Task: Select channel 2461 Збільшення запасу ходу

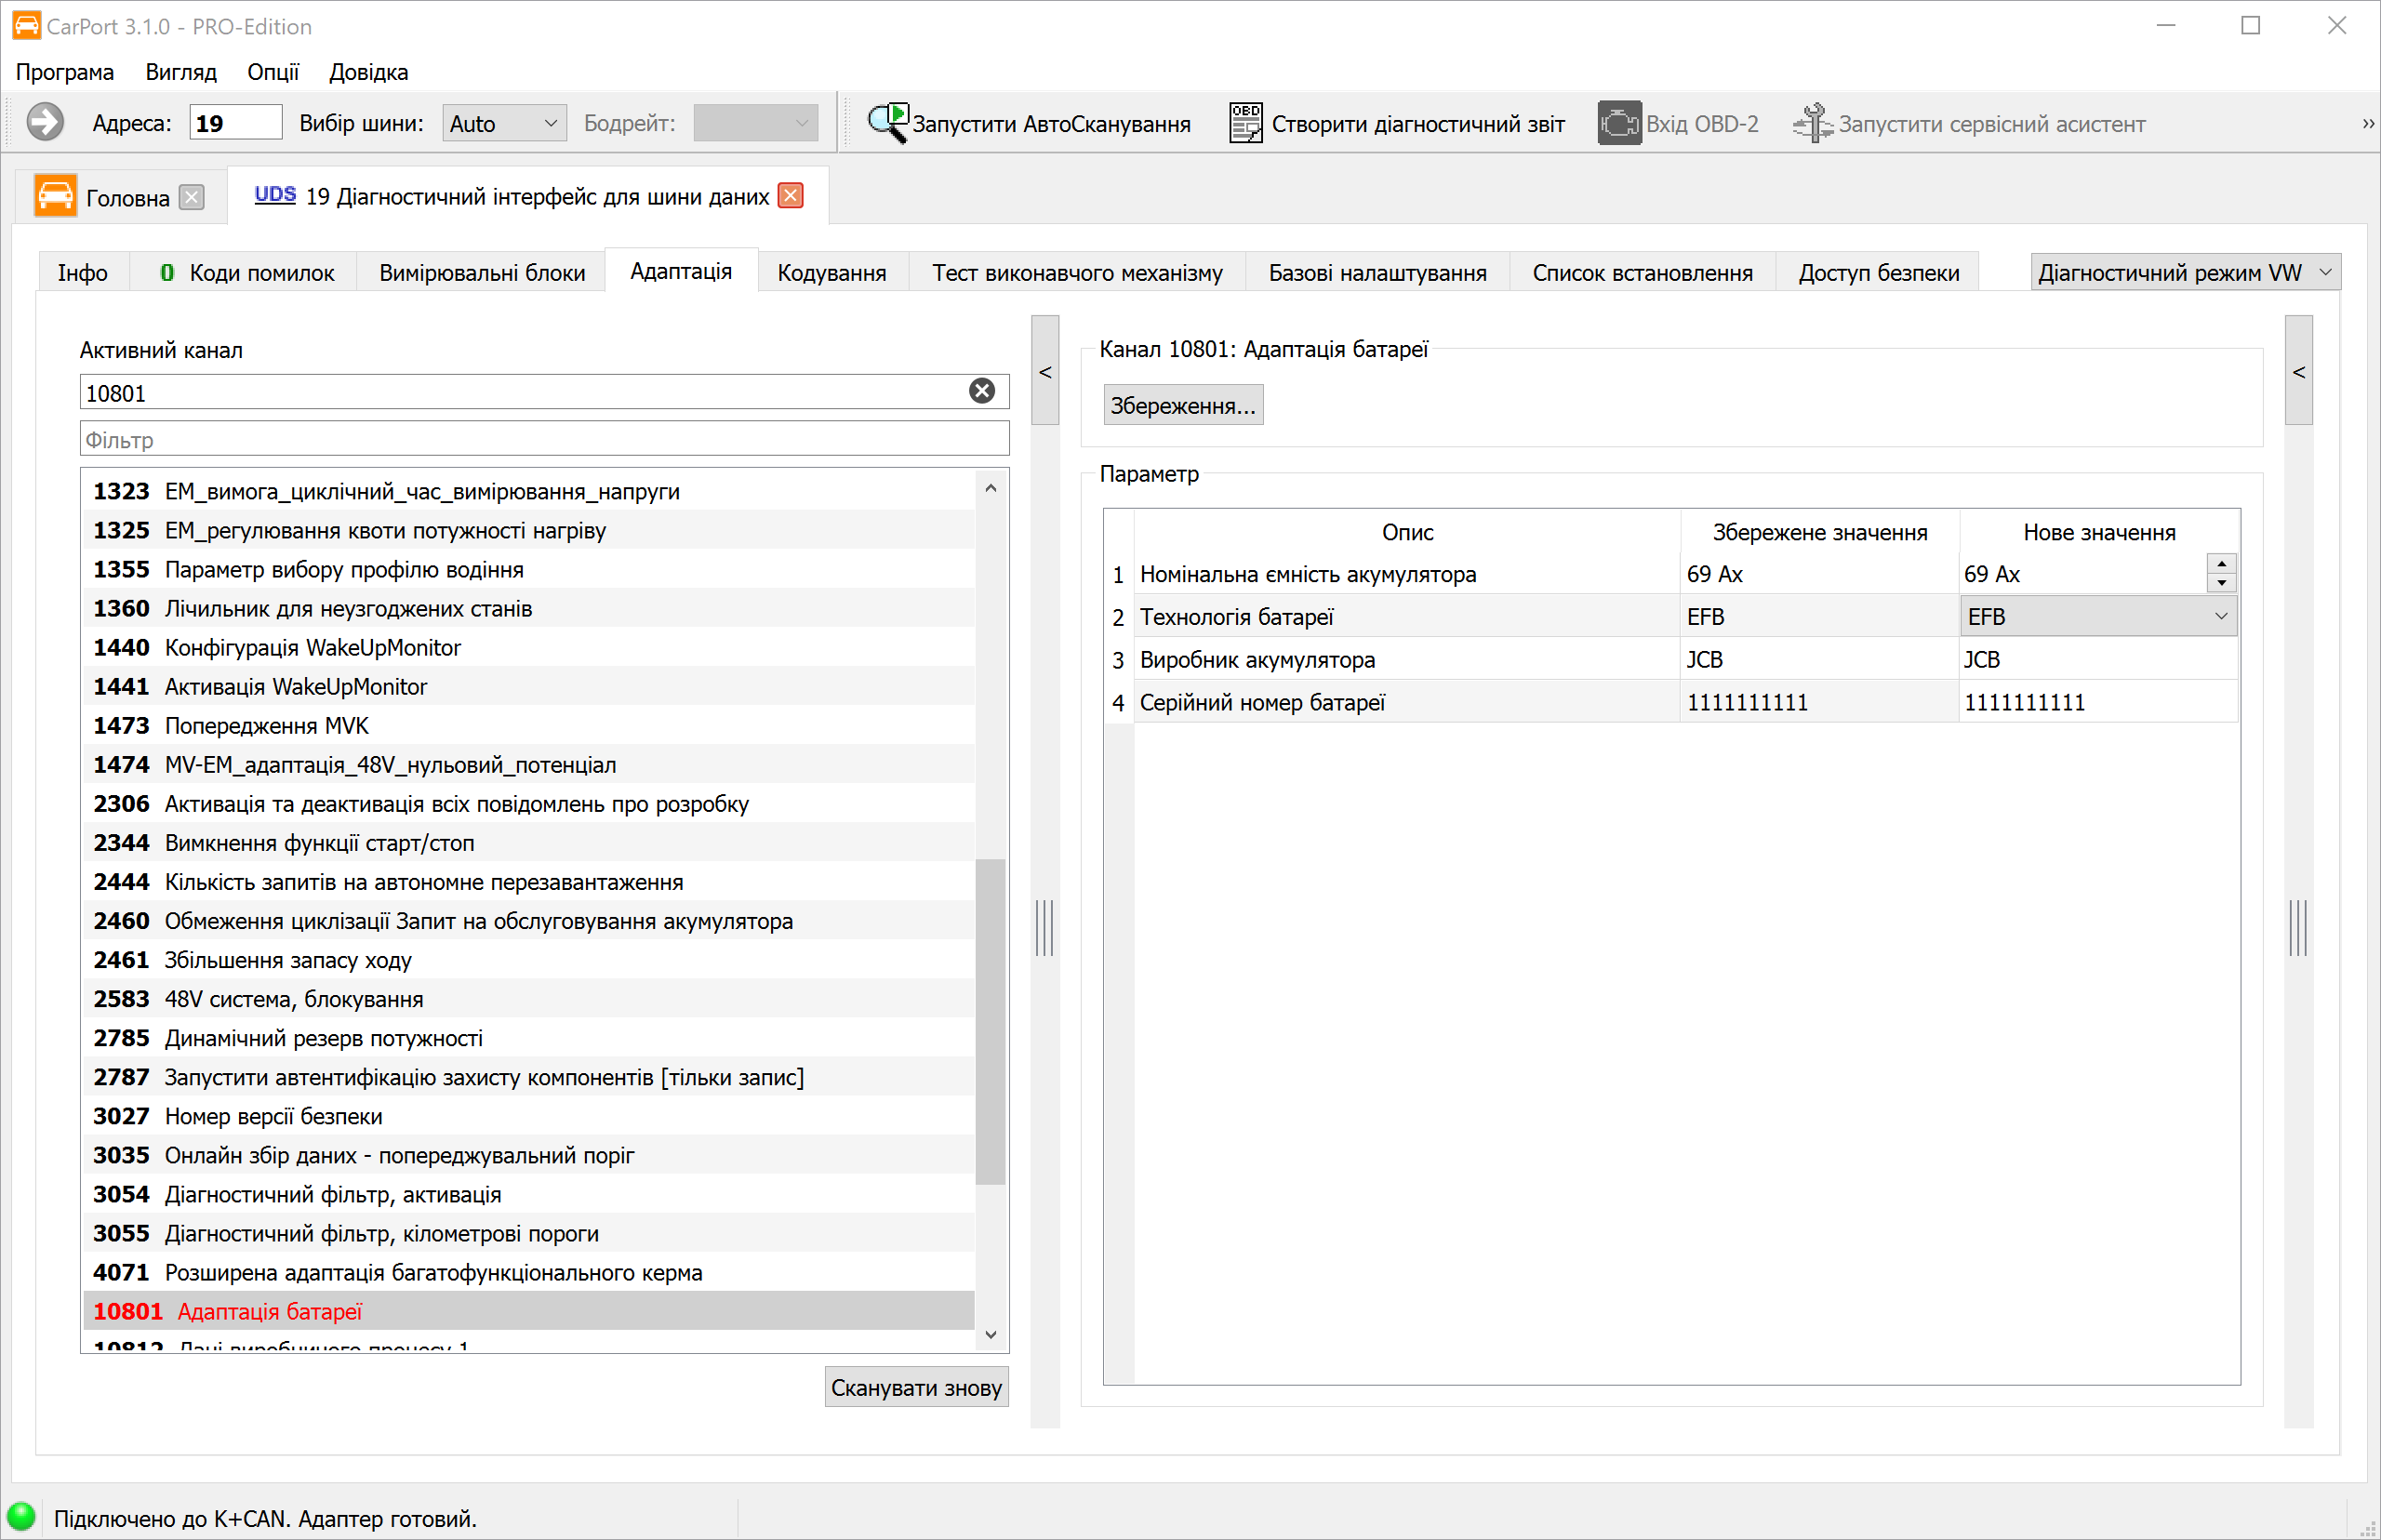Action: (528, 960)
